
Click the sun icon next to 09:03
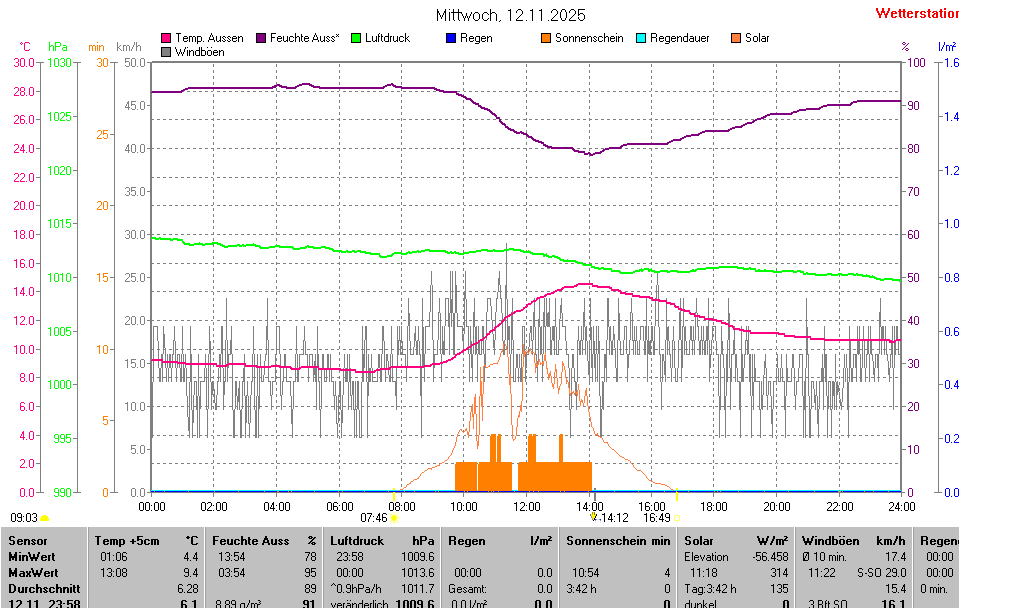[x=45, y=518]
